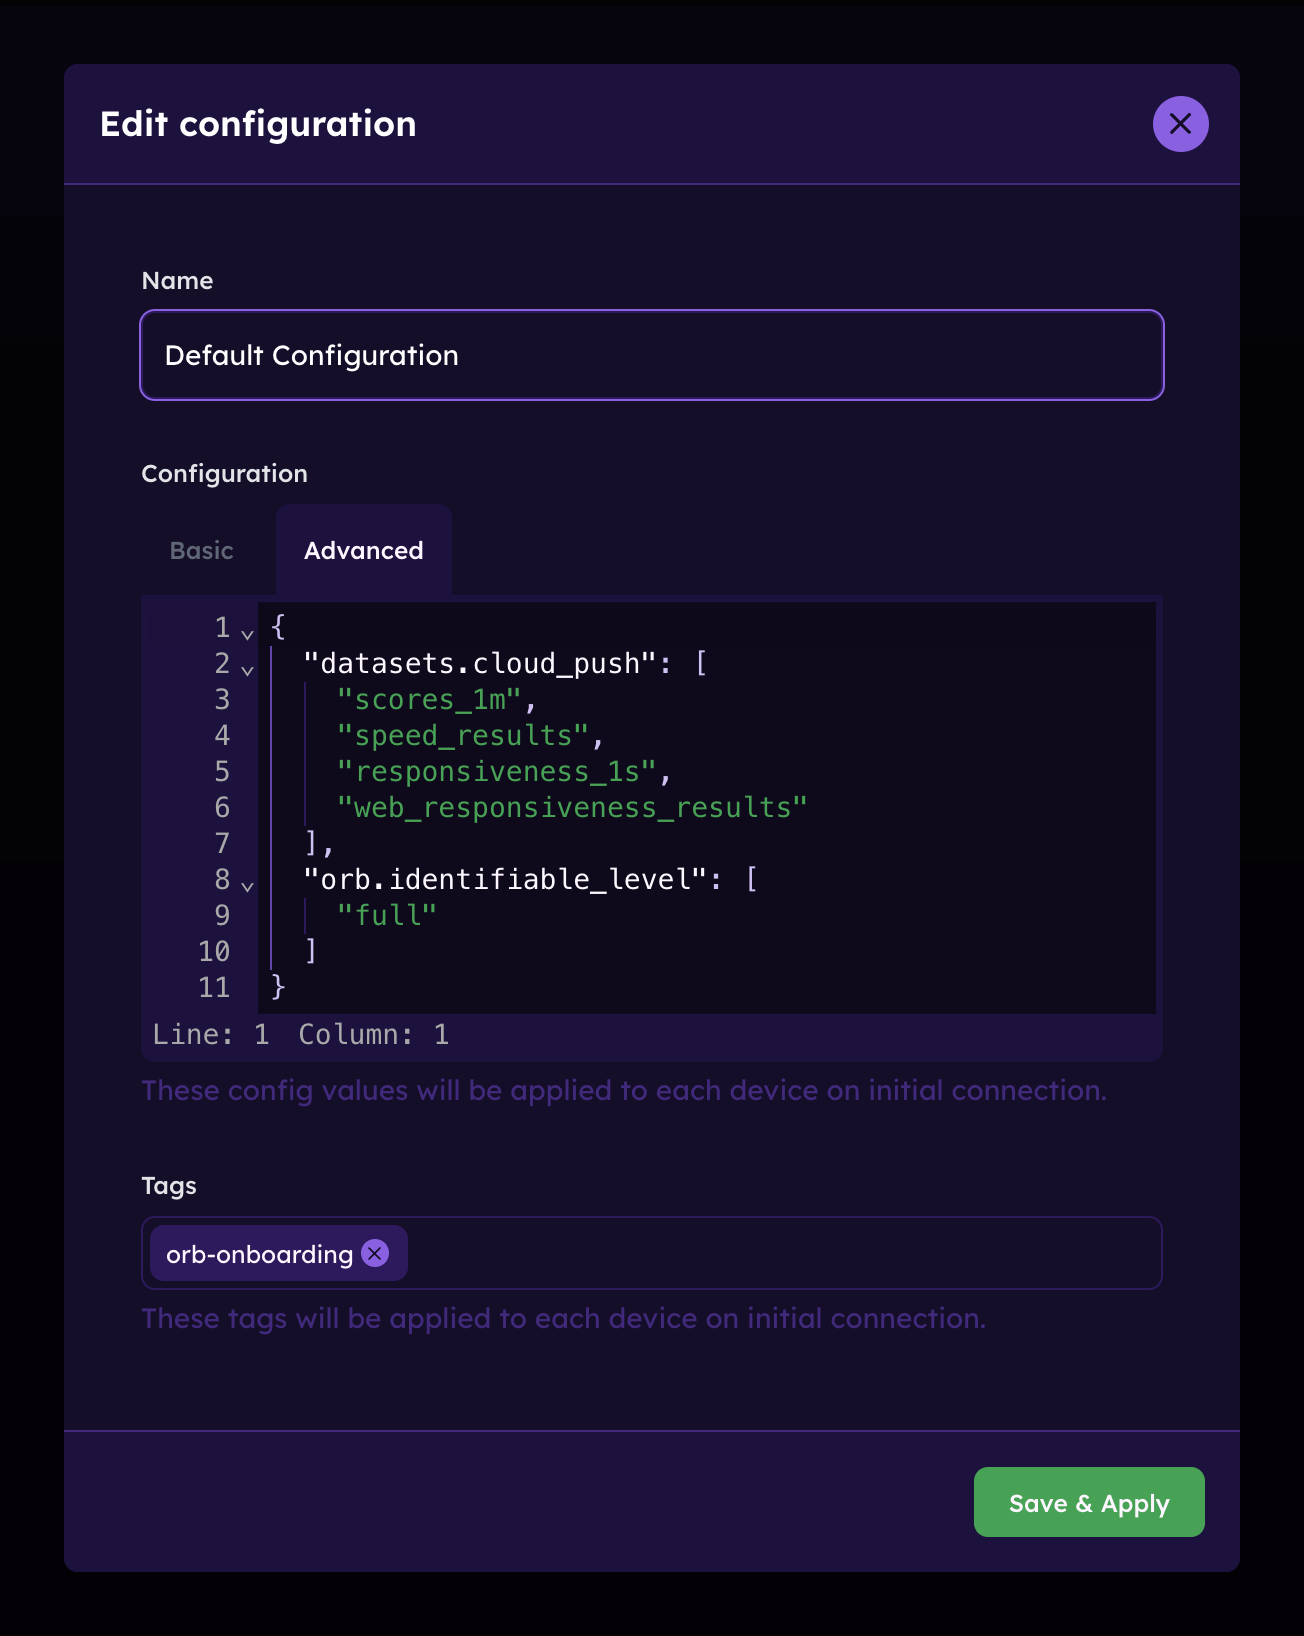Click the "speed_results" entry in the editor
The height and width of the screenshot is (1636, 1304).
pos(462,736)
